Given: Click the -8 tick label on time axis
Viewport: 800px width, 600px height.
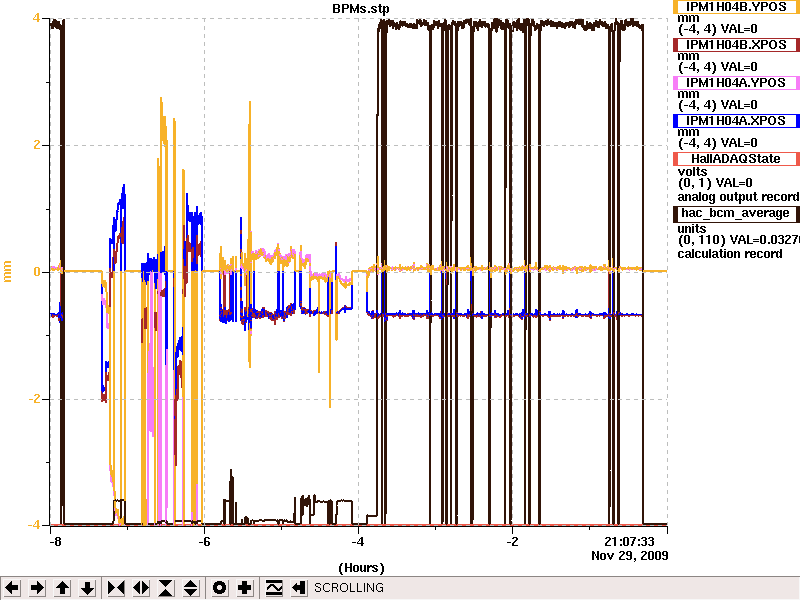Looking at the screenshot, I should (x=55, y=542).
